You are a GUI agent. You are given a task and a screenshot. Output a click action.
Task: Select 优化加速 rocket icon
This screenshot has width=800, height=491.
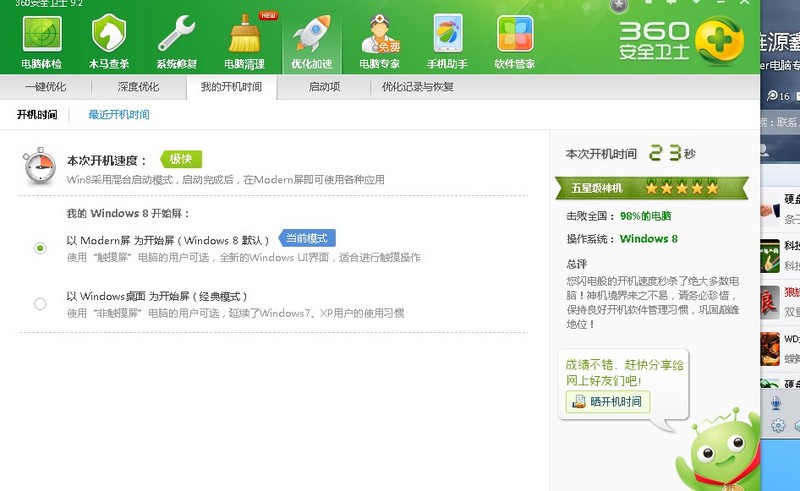312,34
